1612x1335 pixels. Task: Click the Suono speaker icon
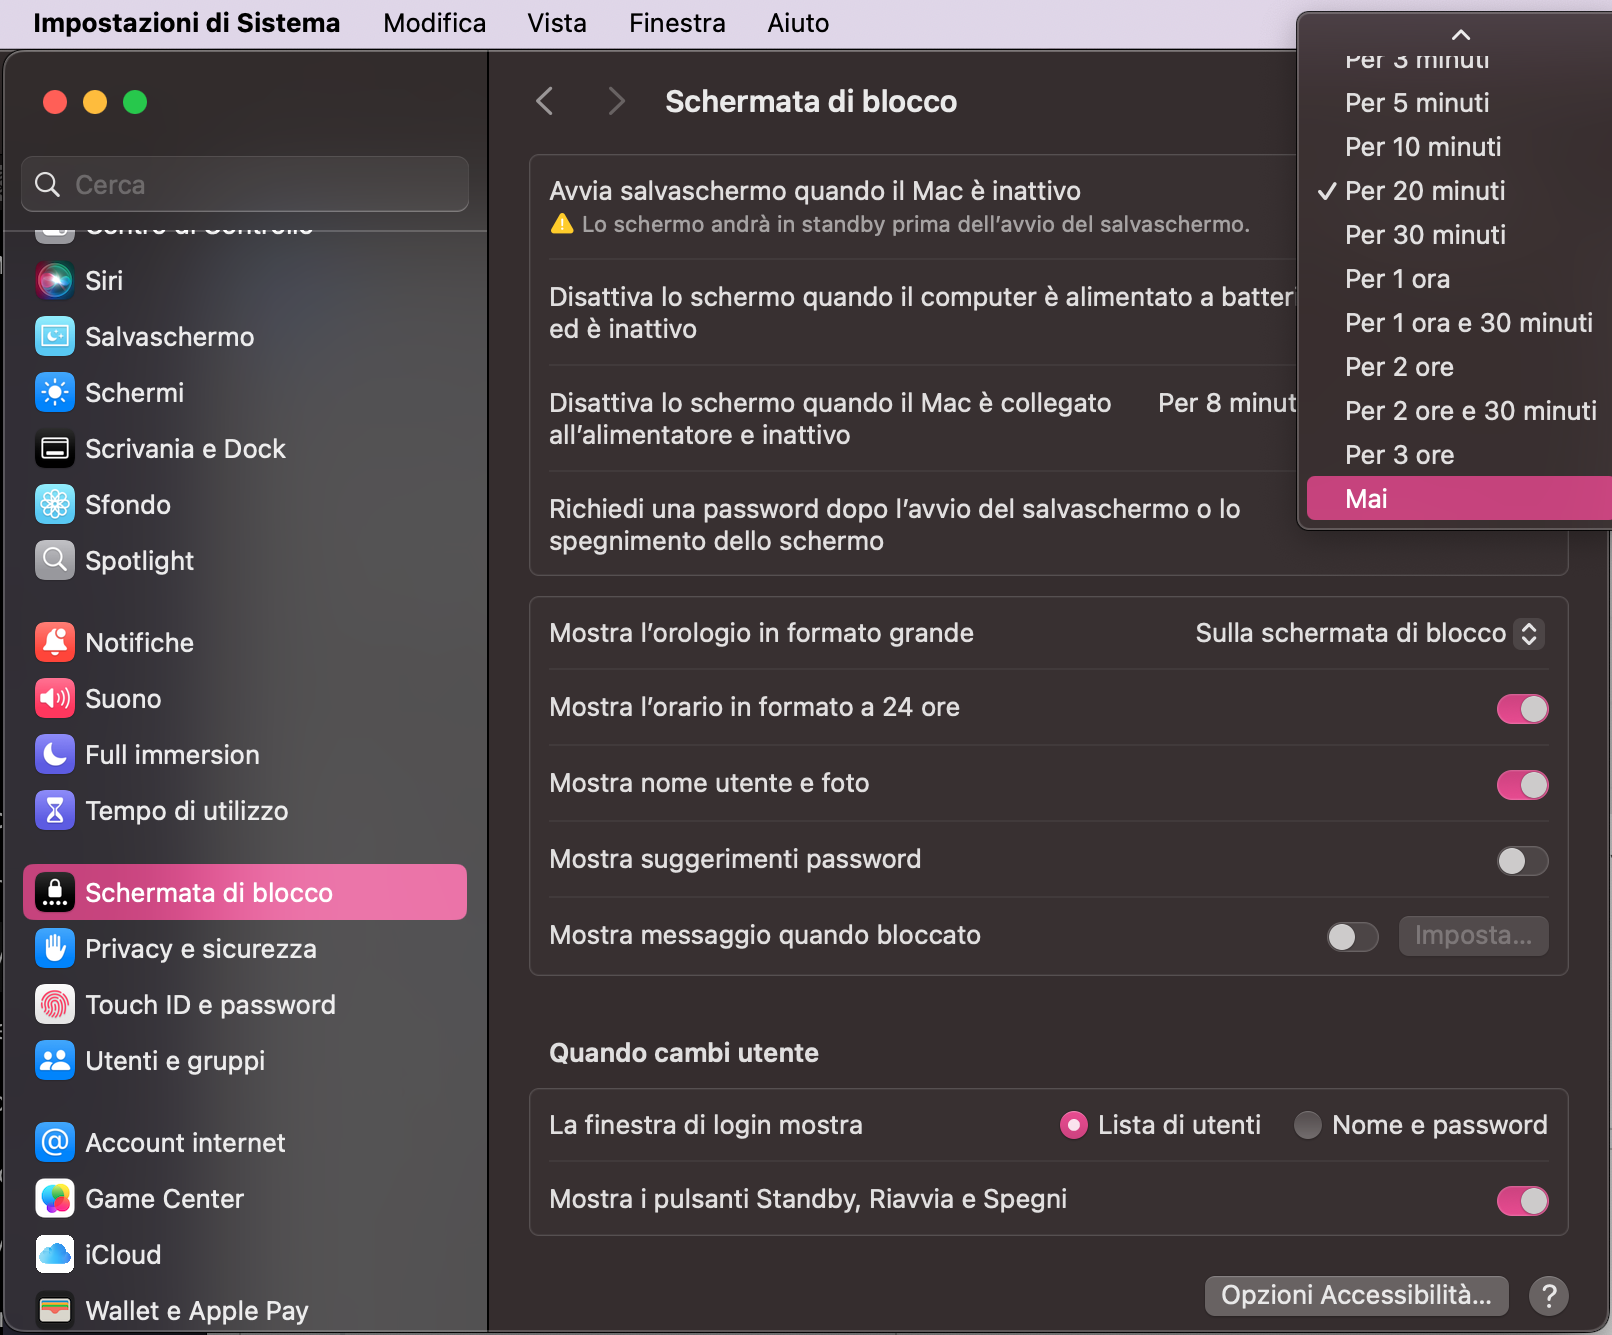pos(55,699)
